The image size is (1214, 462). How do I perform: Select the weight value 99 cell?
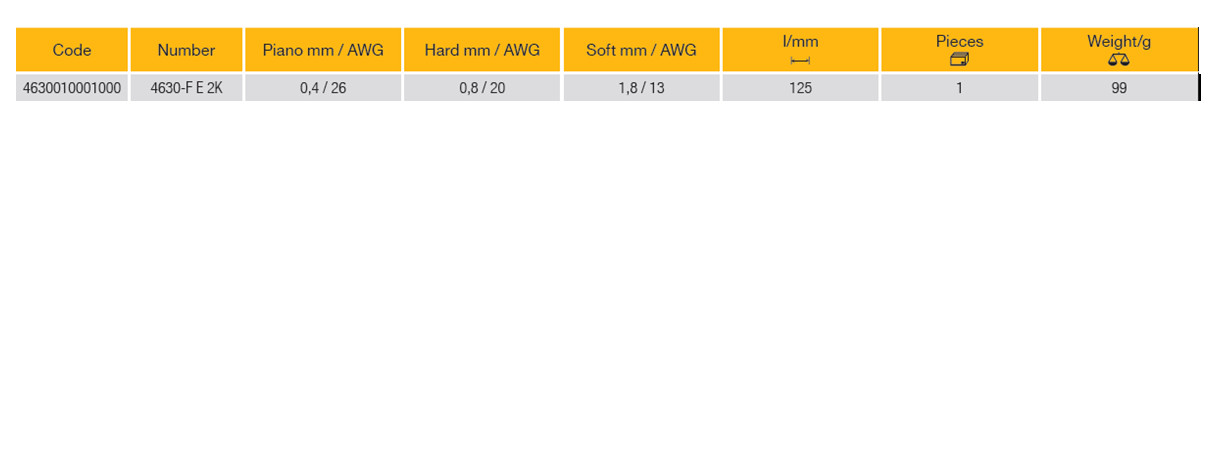[1119, 88]
